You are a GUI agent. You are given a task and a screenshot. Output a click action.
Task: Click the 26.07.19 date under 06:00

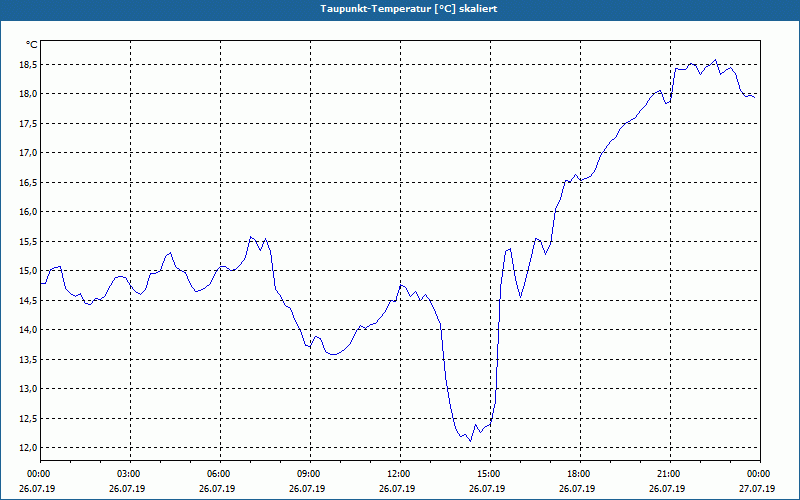[217, 488]
